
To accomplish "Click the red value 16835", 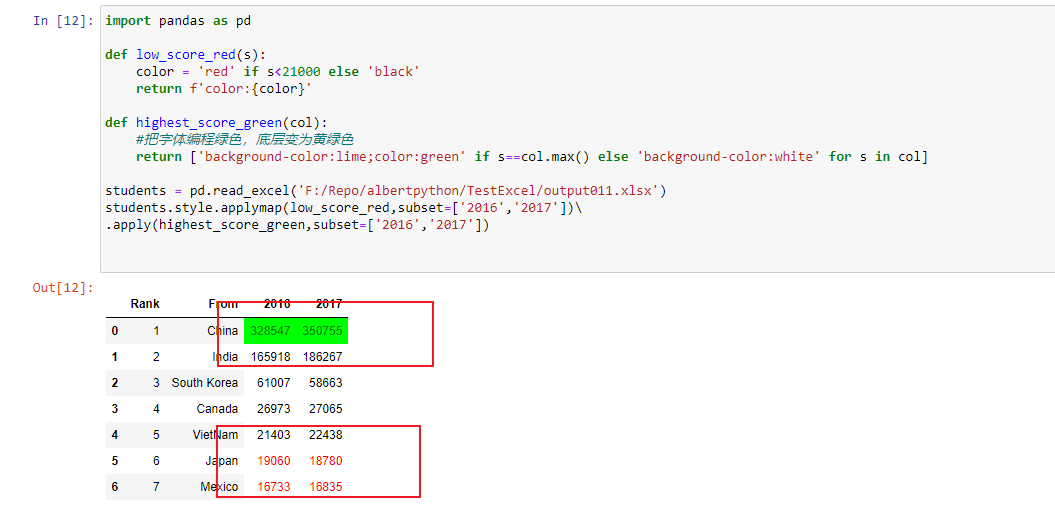I will pyautogui.click(x=326, y=486).
